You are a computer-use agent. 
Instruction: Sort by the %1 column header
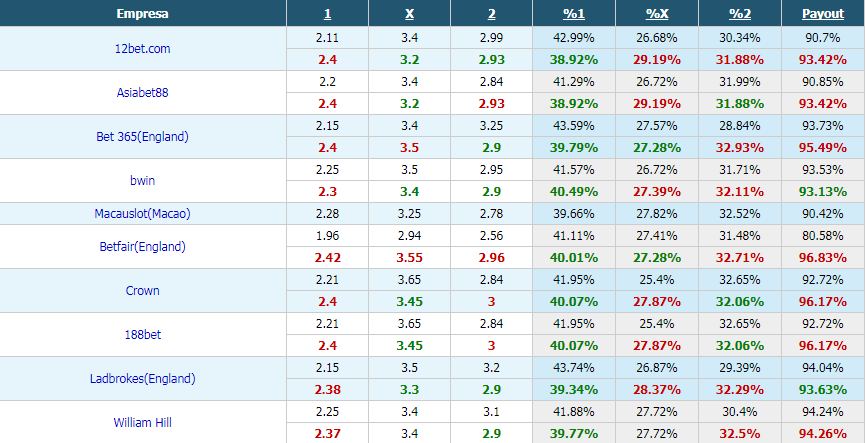(574, 14)
